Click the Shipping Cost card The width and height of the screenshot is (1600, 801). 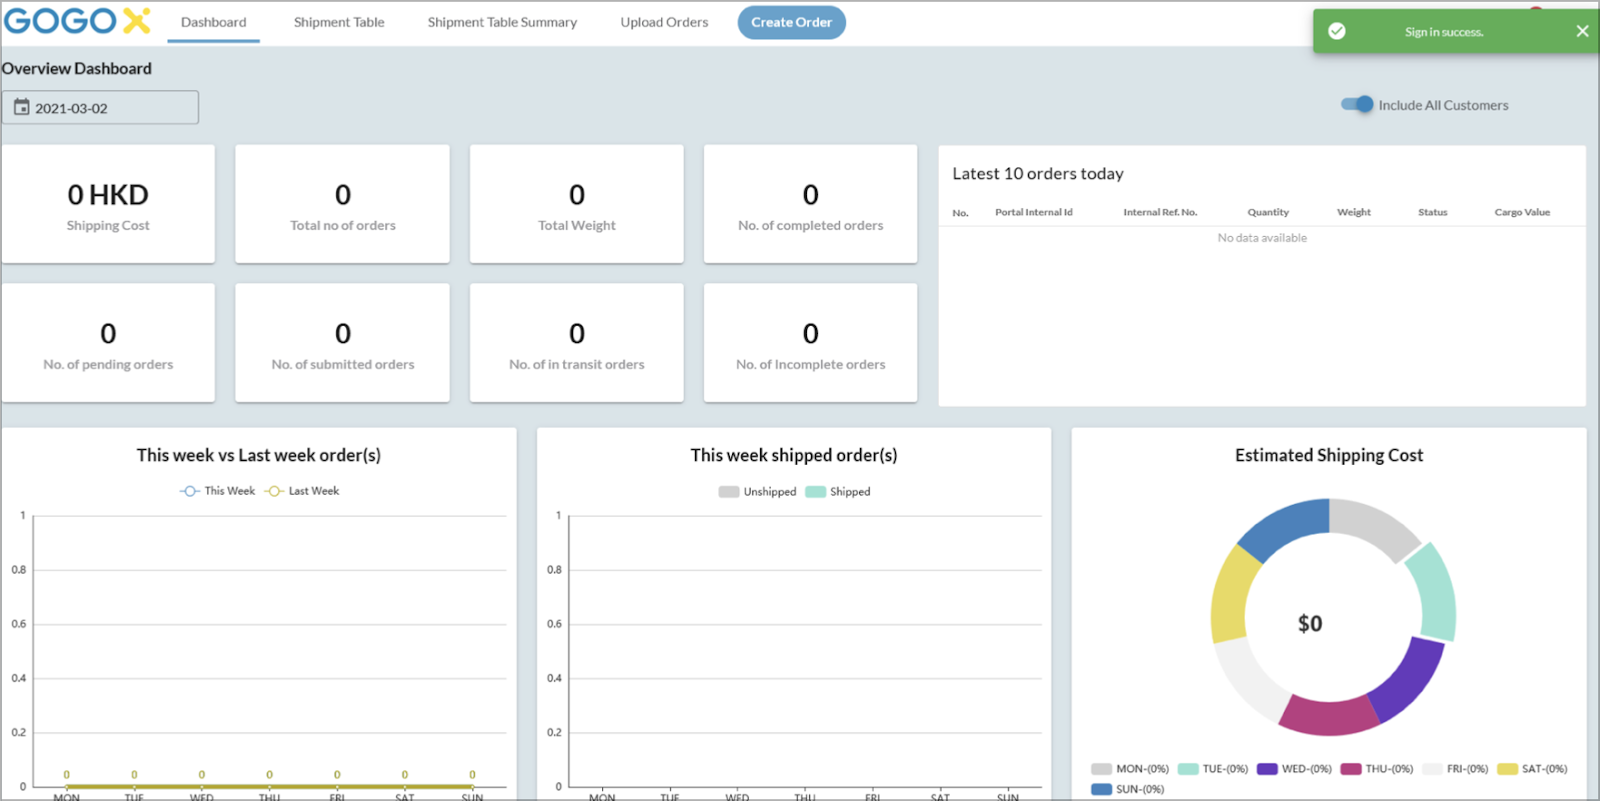point(108,204)
